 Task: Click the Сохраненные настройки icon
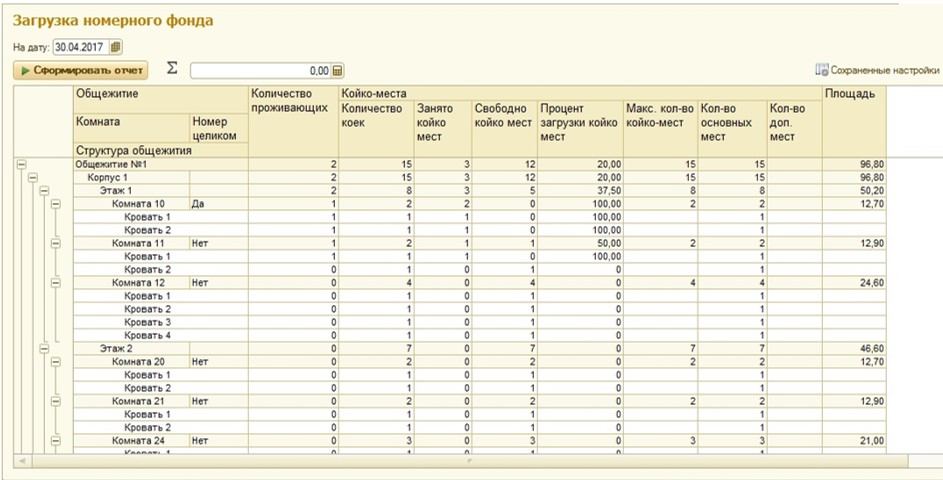click(822, 70)
